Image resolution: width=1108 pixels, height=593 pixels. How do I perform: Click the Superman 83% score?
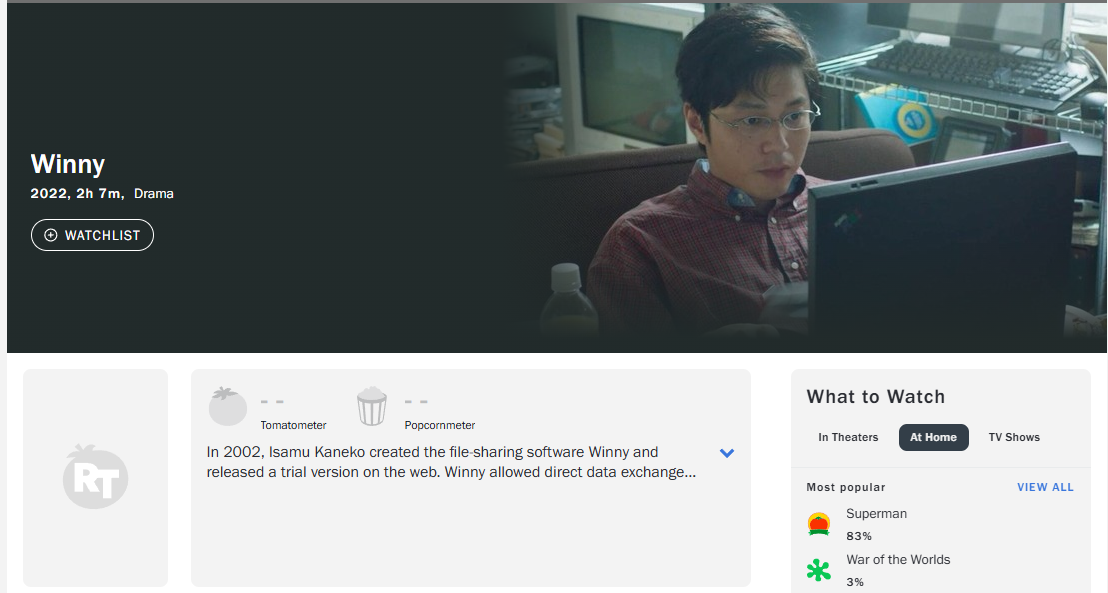coord(859,536)
